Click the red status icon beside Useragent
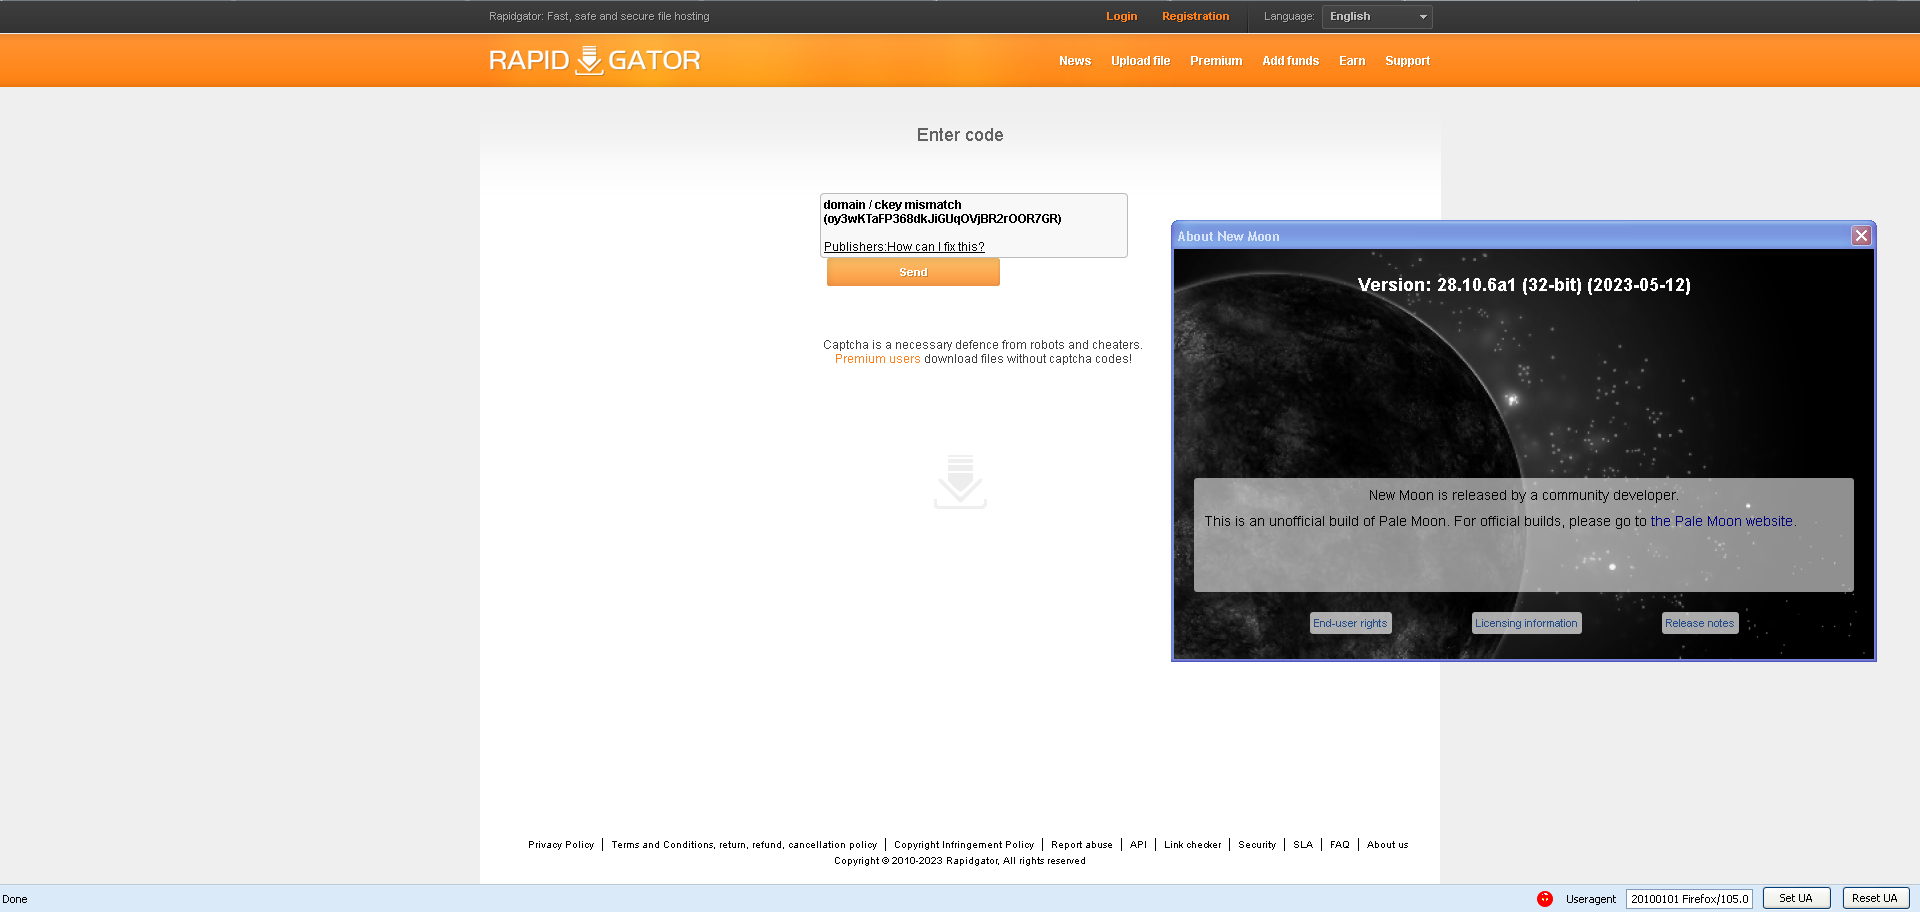This screenshot has height=912, width=1920. (x=1545, y=898)
